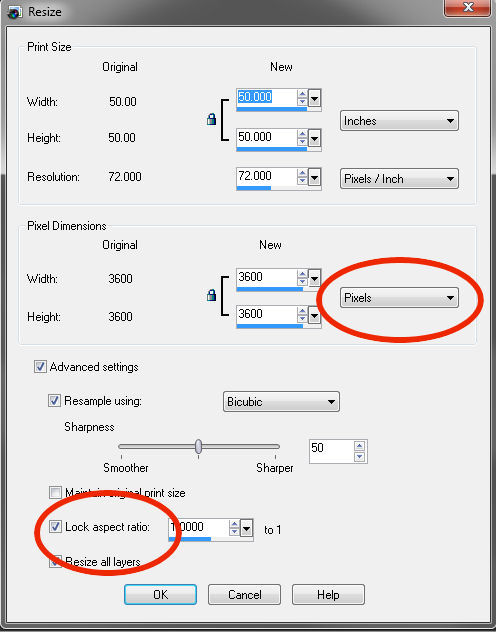Expand the Bicubic resample method dropdown
Image resolution: width=496 pixels, height=632 pixels.
[281, 401]
